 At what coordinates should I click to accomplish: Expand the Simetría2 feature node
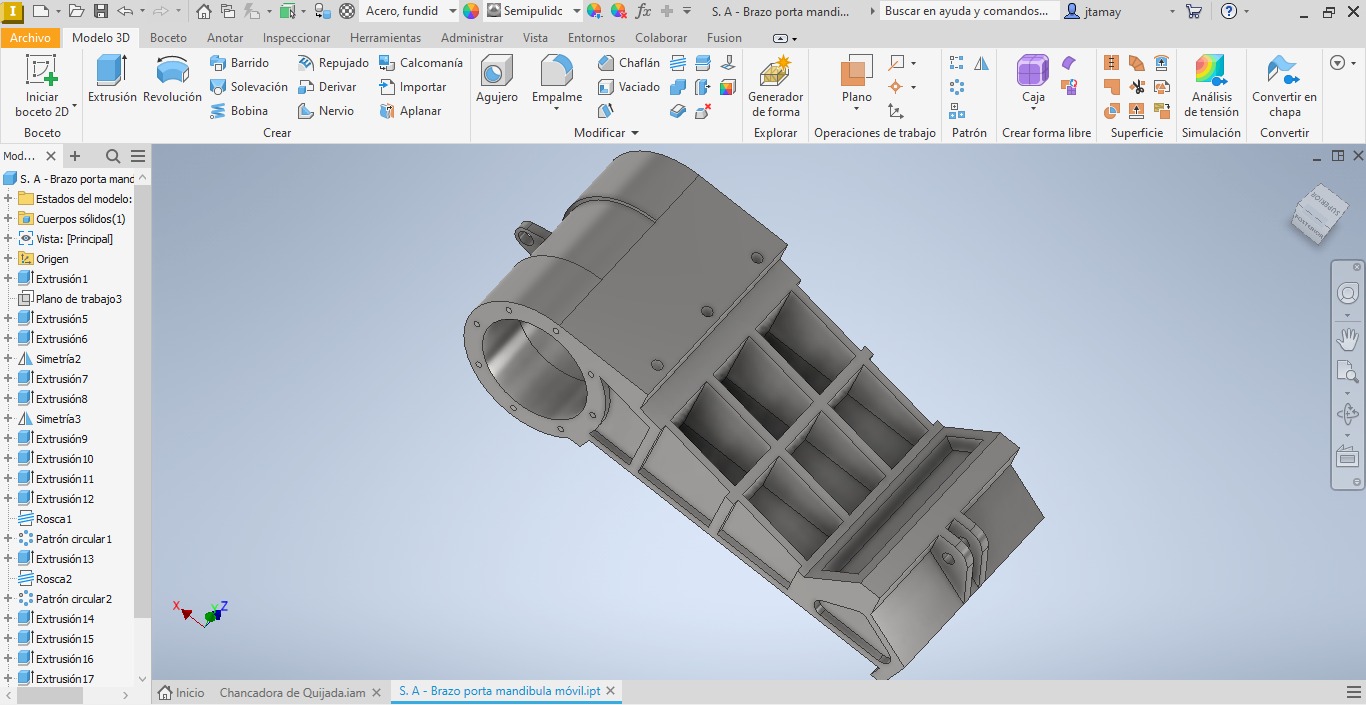click(8, 359)
